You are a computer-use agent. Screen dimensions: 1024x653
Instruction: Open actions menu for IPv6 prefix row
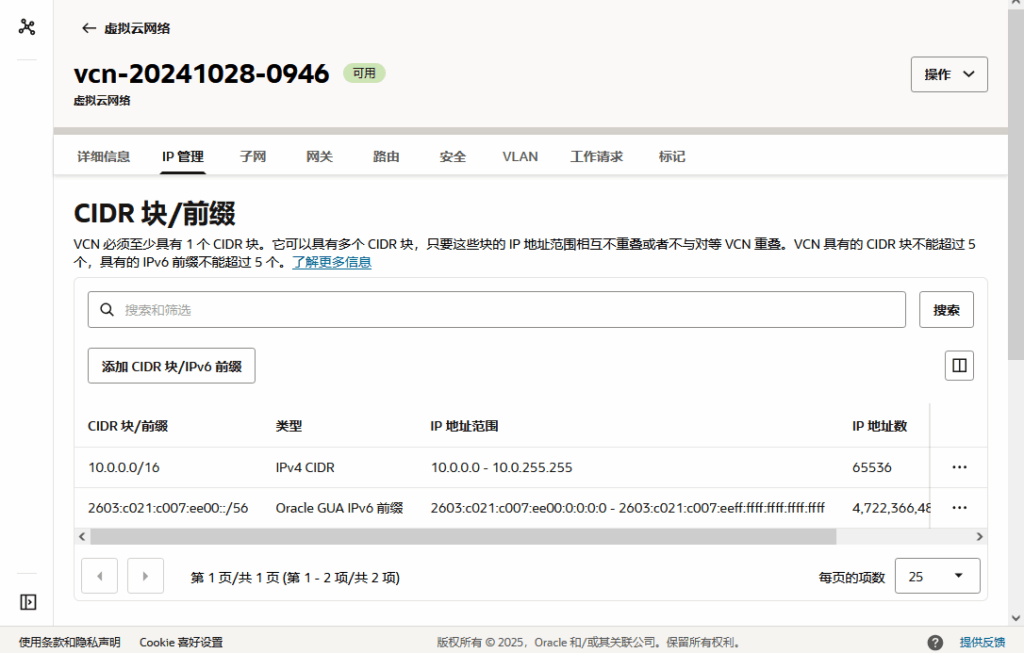pyautogui.click(x=959, y=508)
